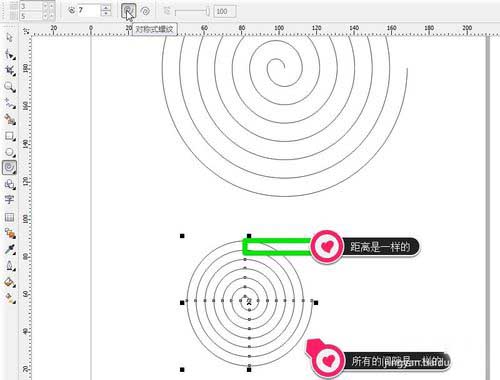Viewport: 500px width, 380px height.
Task: Select the Pick arrow tool
Action: (x=9, y=37)
